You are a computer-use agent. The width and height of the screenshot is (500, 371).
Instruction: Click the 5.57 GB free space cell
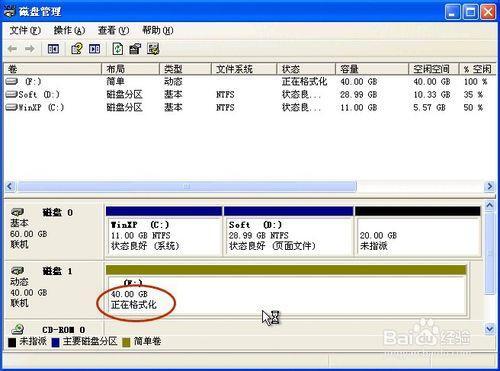click(x=429, y=107)
